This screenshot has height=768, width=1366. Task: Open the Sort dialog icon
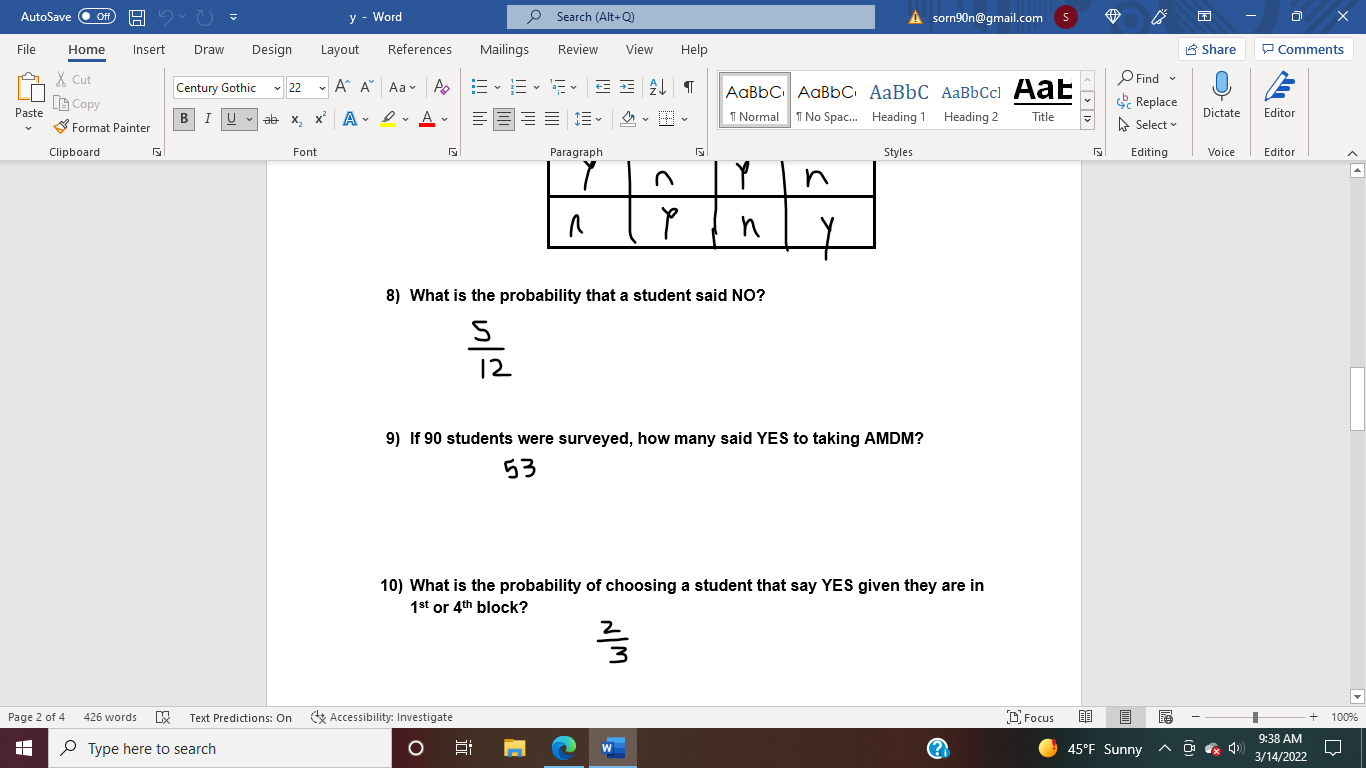(658, 87)
